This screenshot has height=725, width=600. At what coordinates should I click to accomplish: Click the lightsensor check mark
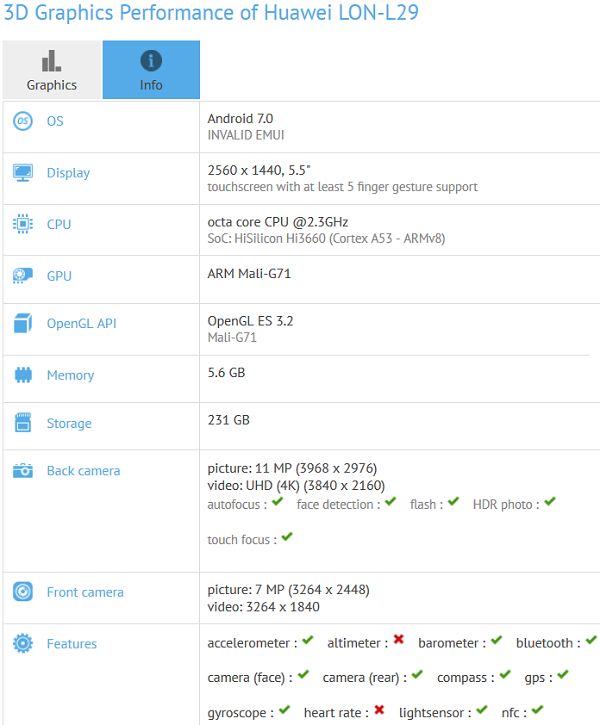tap(482, 710)
